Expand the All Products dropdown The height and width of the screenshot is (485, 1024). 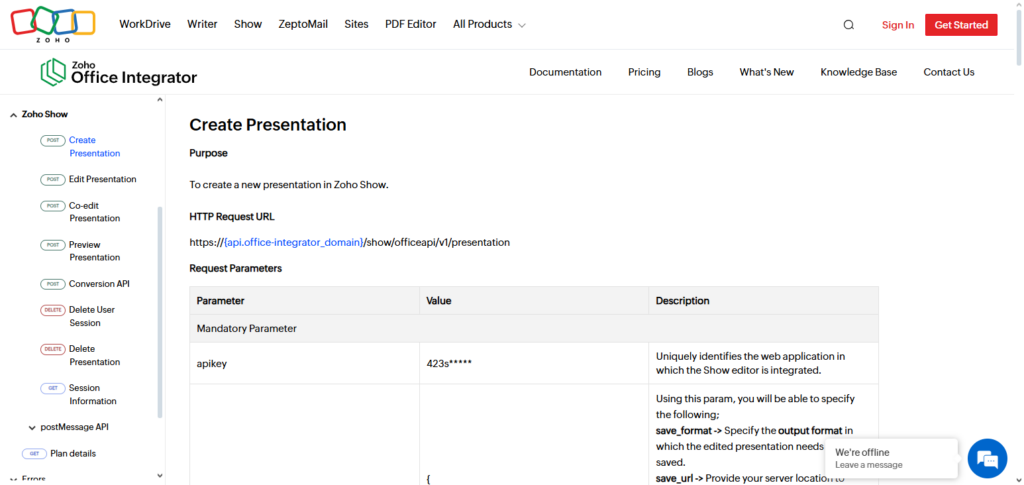pos(489,24)
